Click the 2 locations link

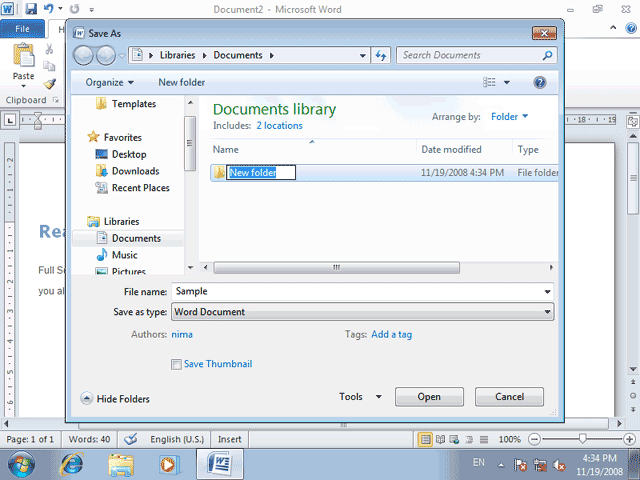pyautogui.click(x=280, y=126)
